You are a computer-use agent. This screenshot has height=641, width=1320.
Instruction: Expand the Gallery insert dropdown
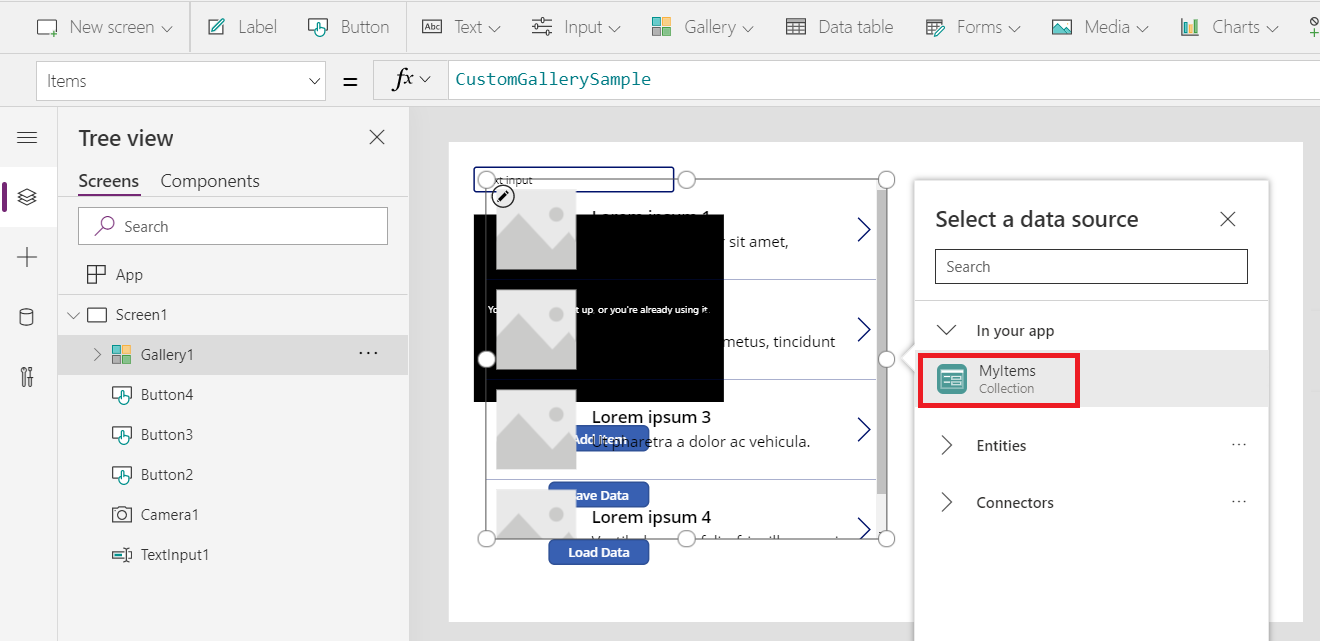click(703, 27)
